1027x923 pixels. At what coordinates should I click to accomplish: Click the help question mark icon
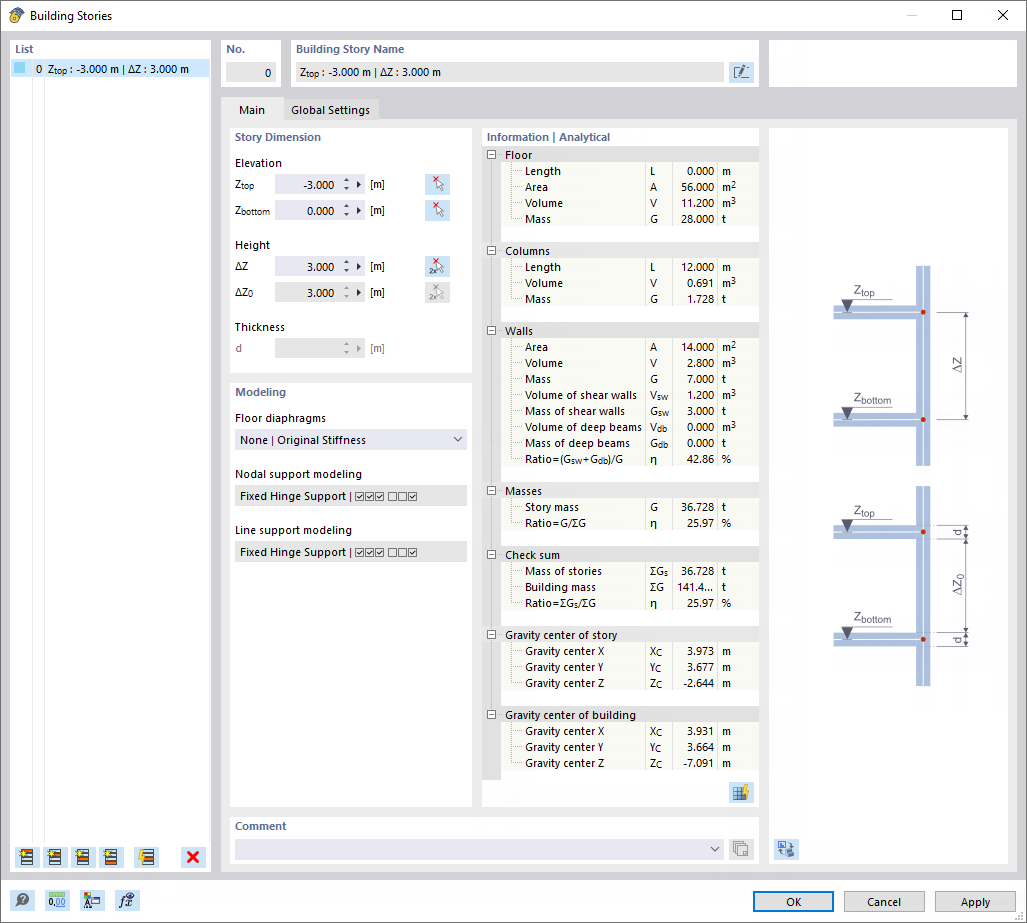coord(22,900)
